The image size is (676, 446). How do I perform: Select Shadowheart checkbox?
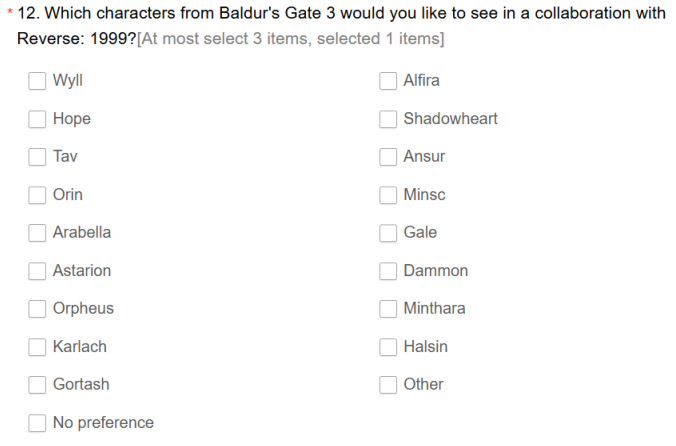pos(388,119)
